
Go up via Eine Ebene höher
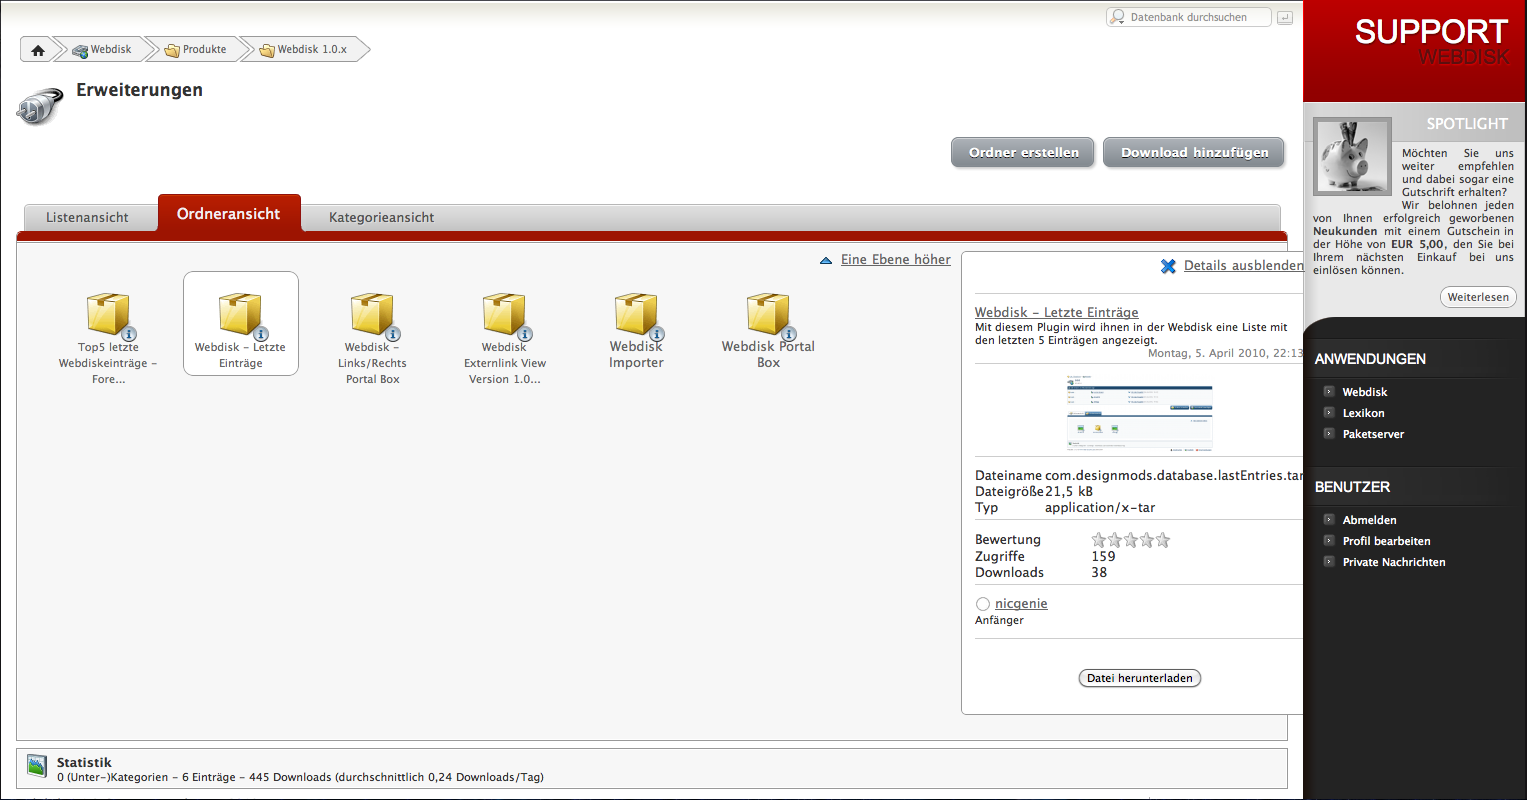pyautogui.click(x=895, y=260)
